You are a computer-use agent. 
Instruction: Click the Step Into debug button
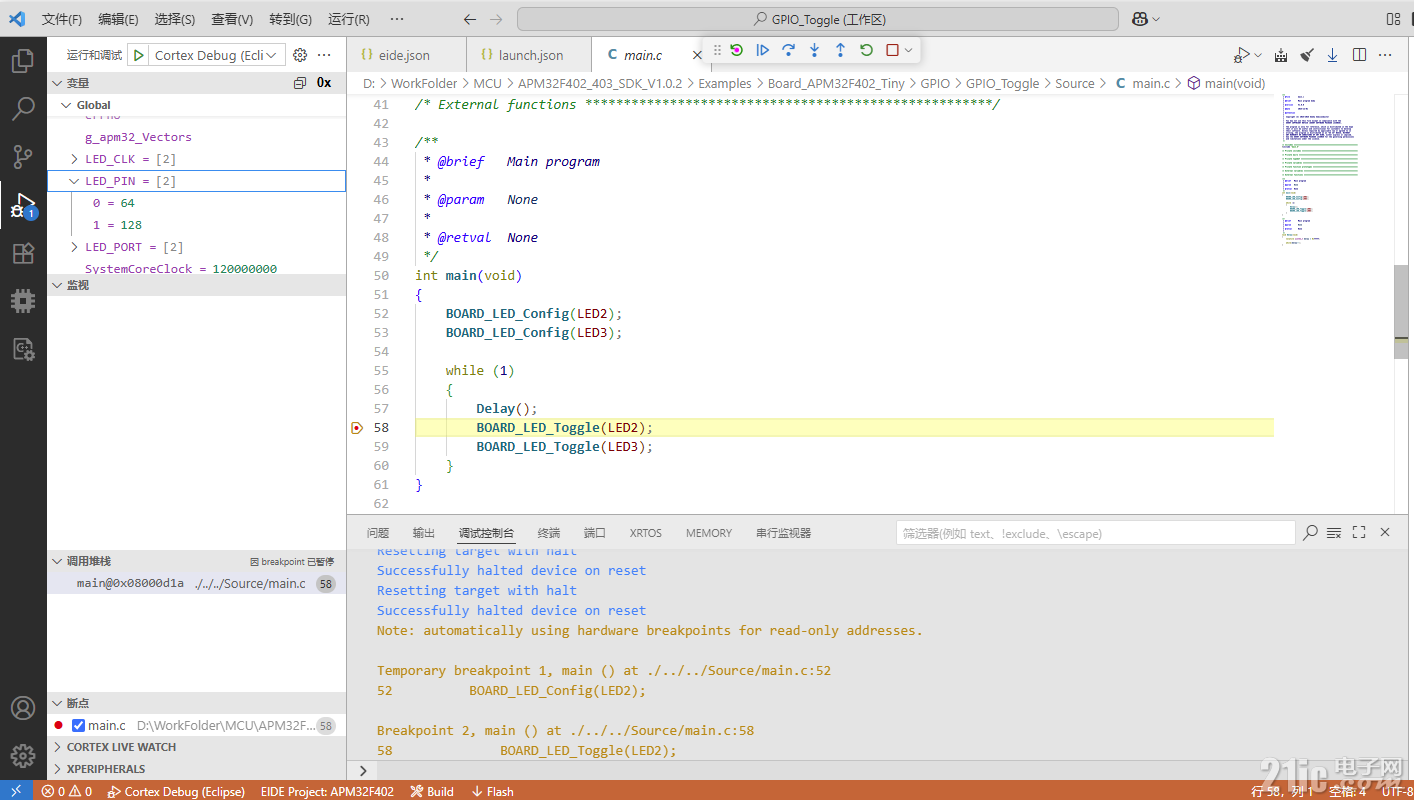[x=814, y=50]
